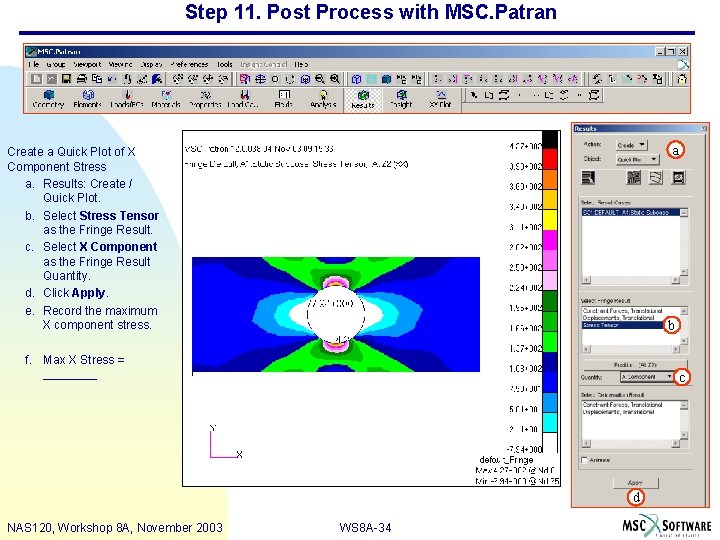This screenshot has height=540, width=720.
Task: Click the Deformation Attributes icon in Results panel
Action: click(x=656, y=178)
